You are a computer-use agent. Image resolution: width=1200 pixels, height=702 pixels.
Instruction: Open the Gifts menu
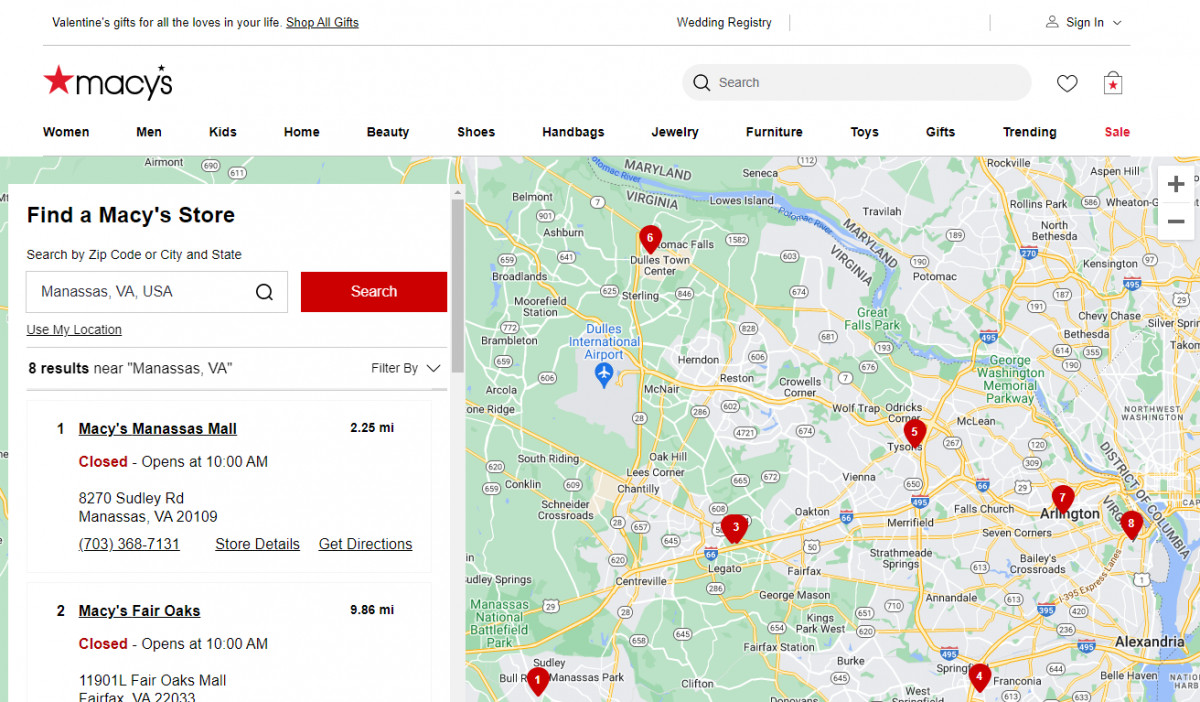[941, 132]
